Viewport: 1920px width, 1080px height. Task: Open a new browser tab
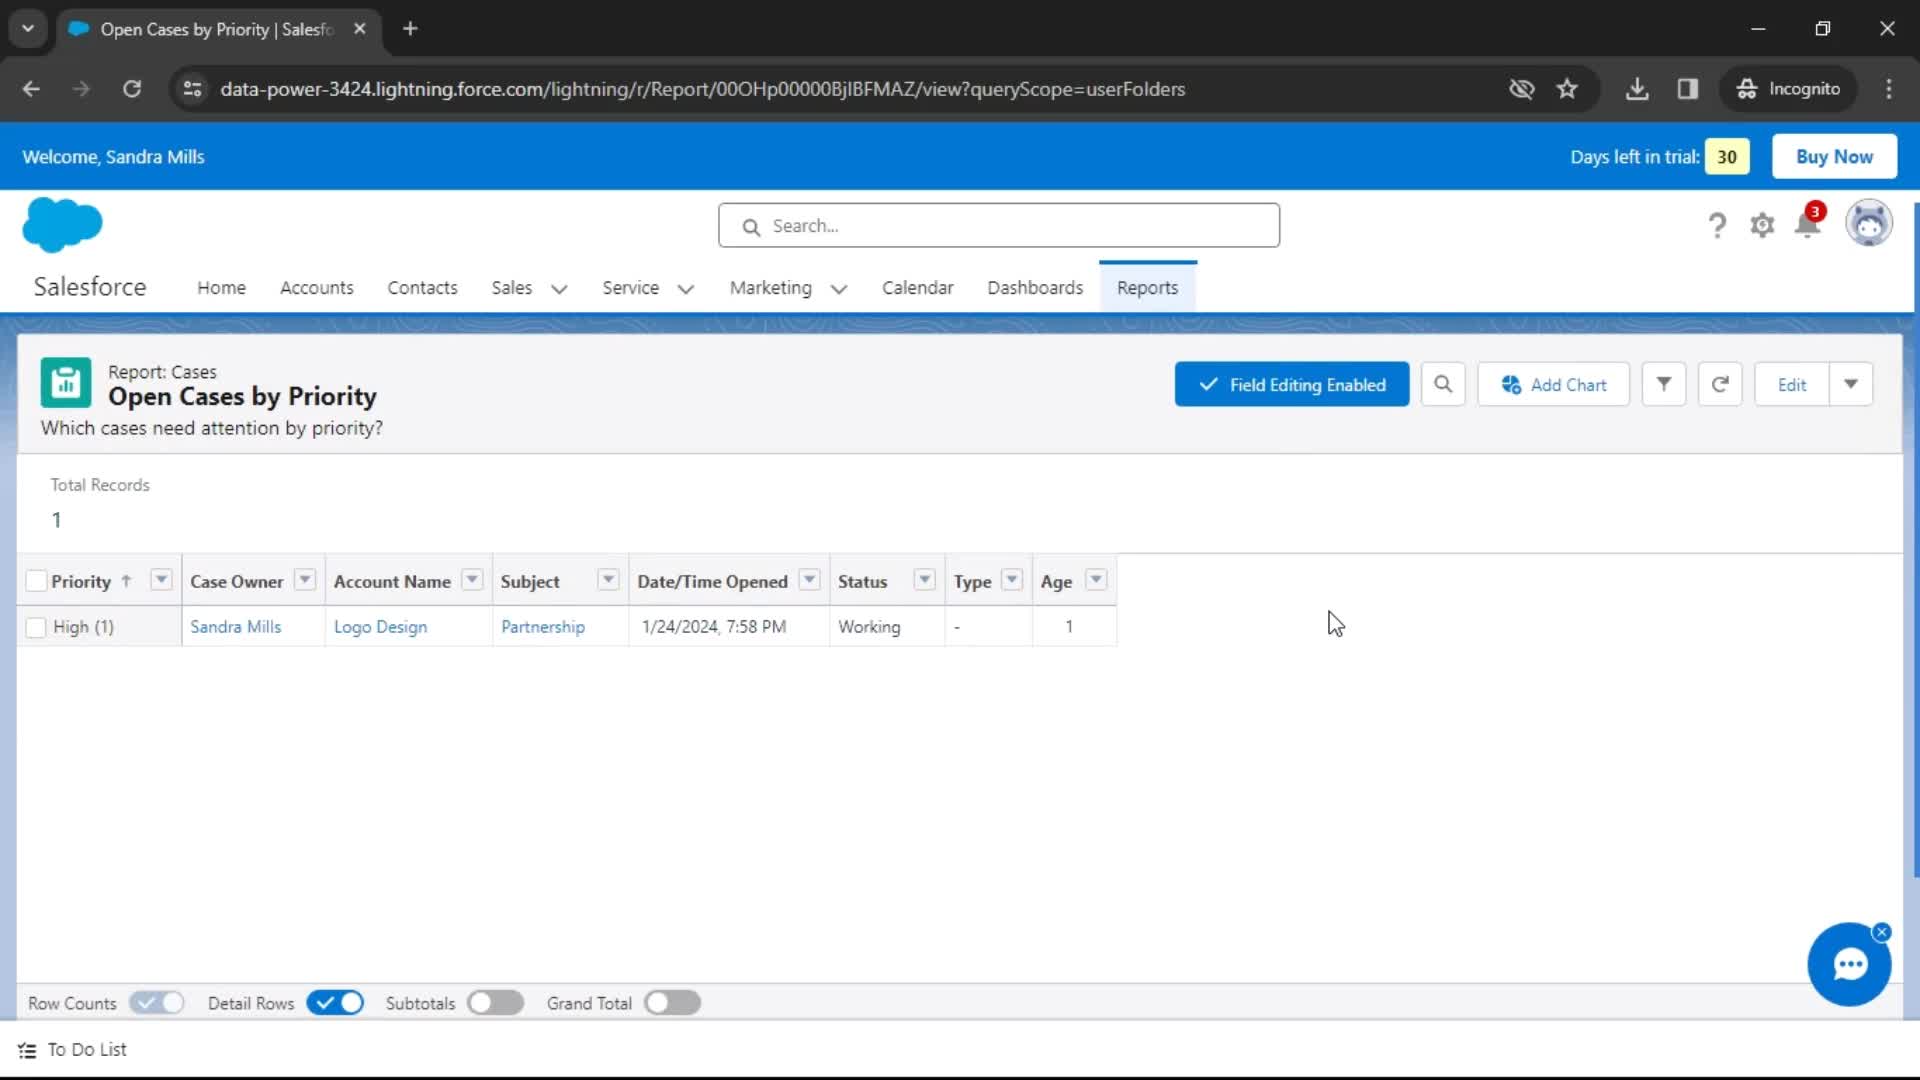410,29
